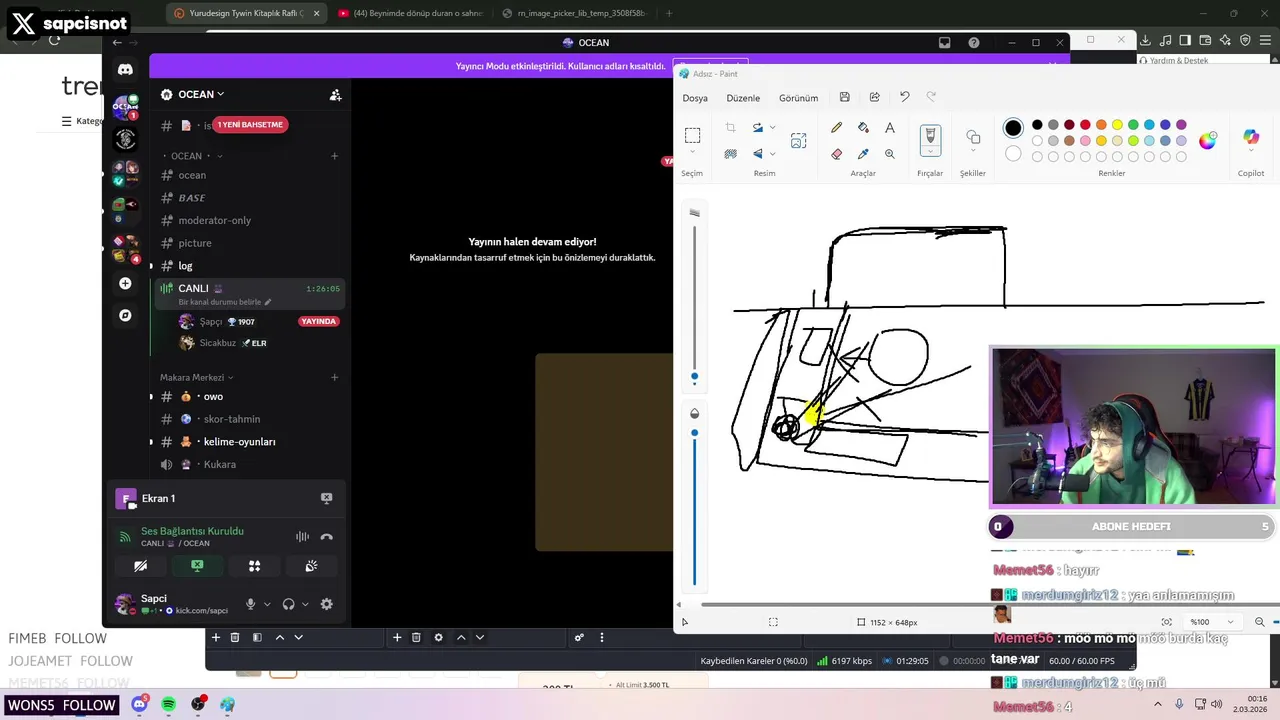Pick the red color swatch in Paint
The height and width of the screenshot is (720, 1280).
[1085, 125]
